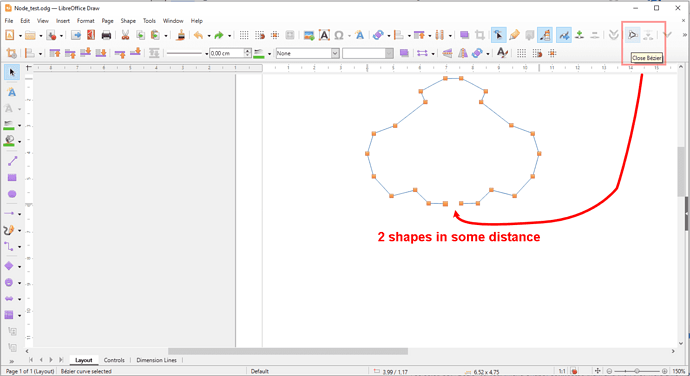Image resolution: width=690 pixels, height=376 pixels.
Task: Open the File menu
Action: click(x=9, y=21)
